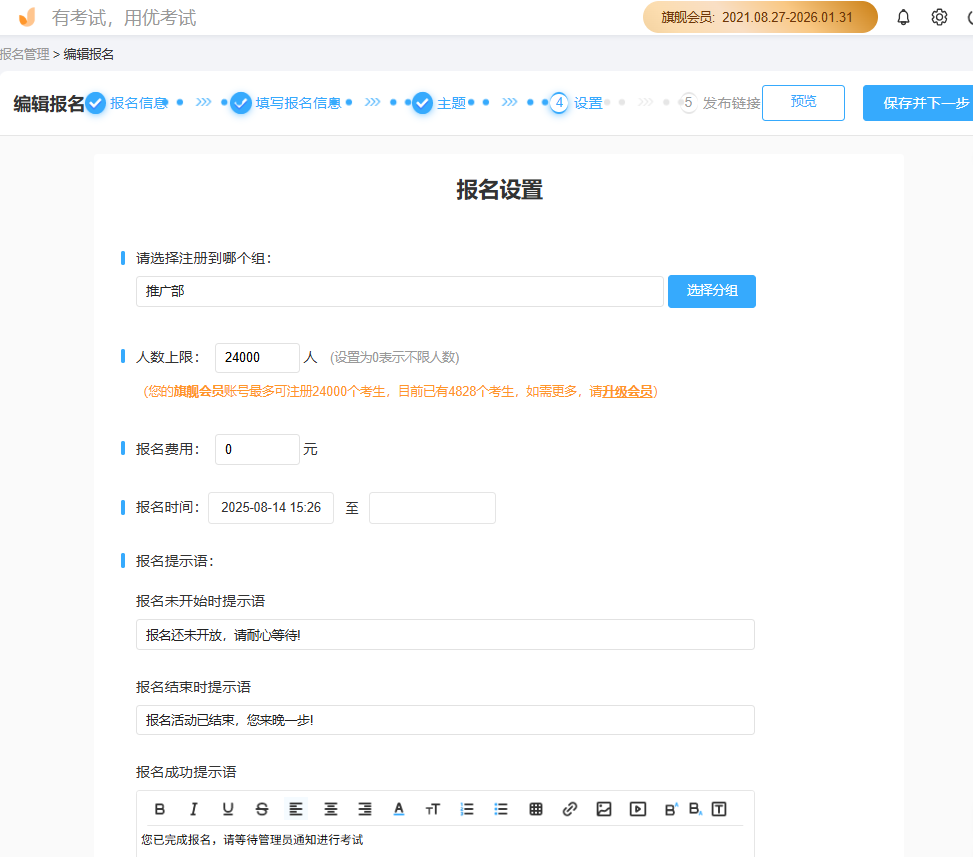The height and width of the screenshot is (857, 973).
Task: Click the 报名费用 input field
Action: click(258, 449)
